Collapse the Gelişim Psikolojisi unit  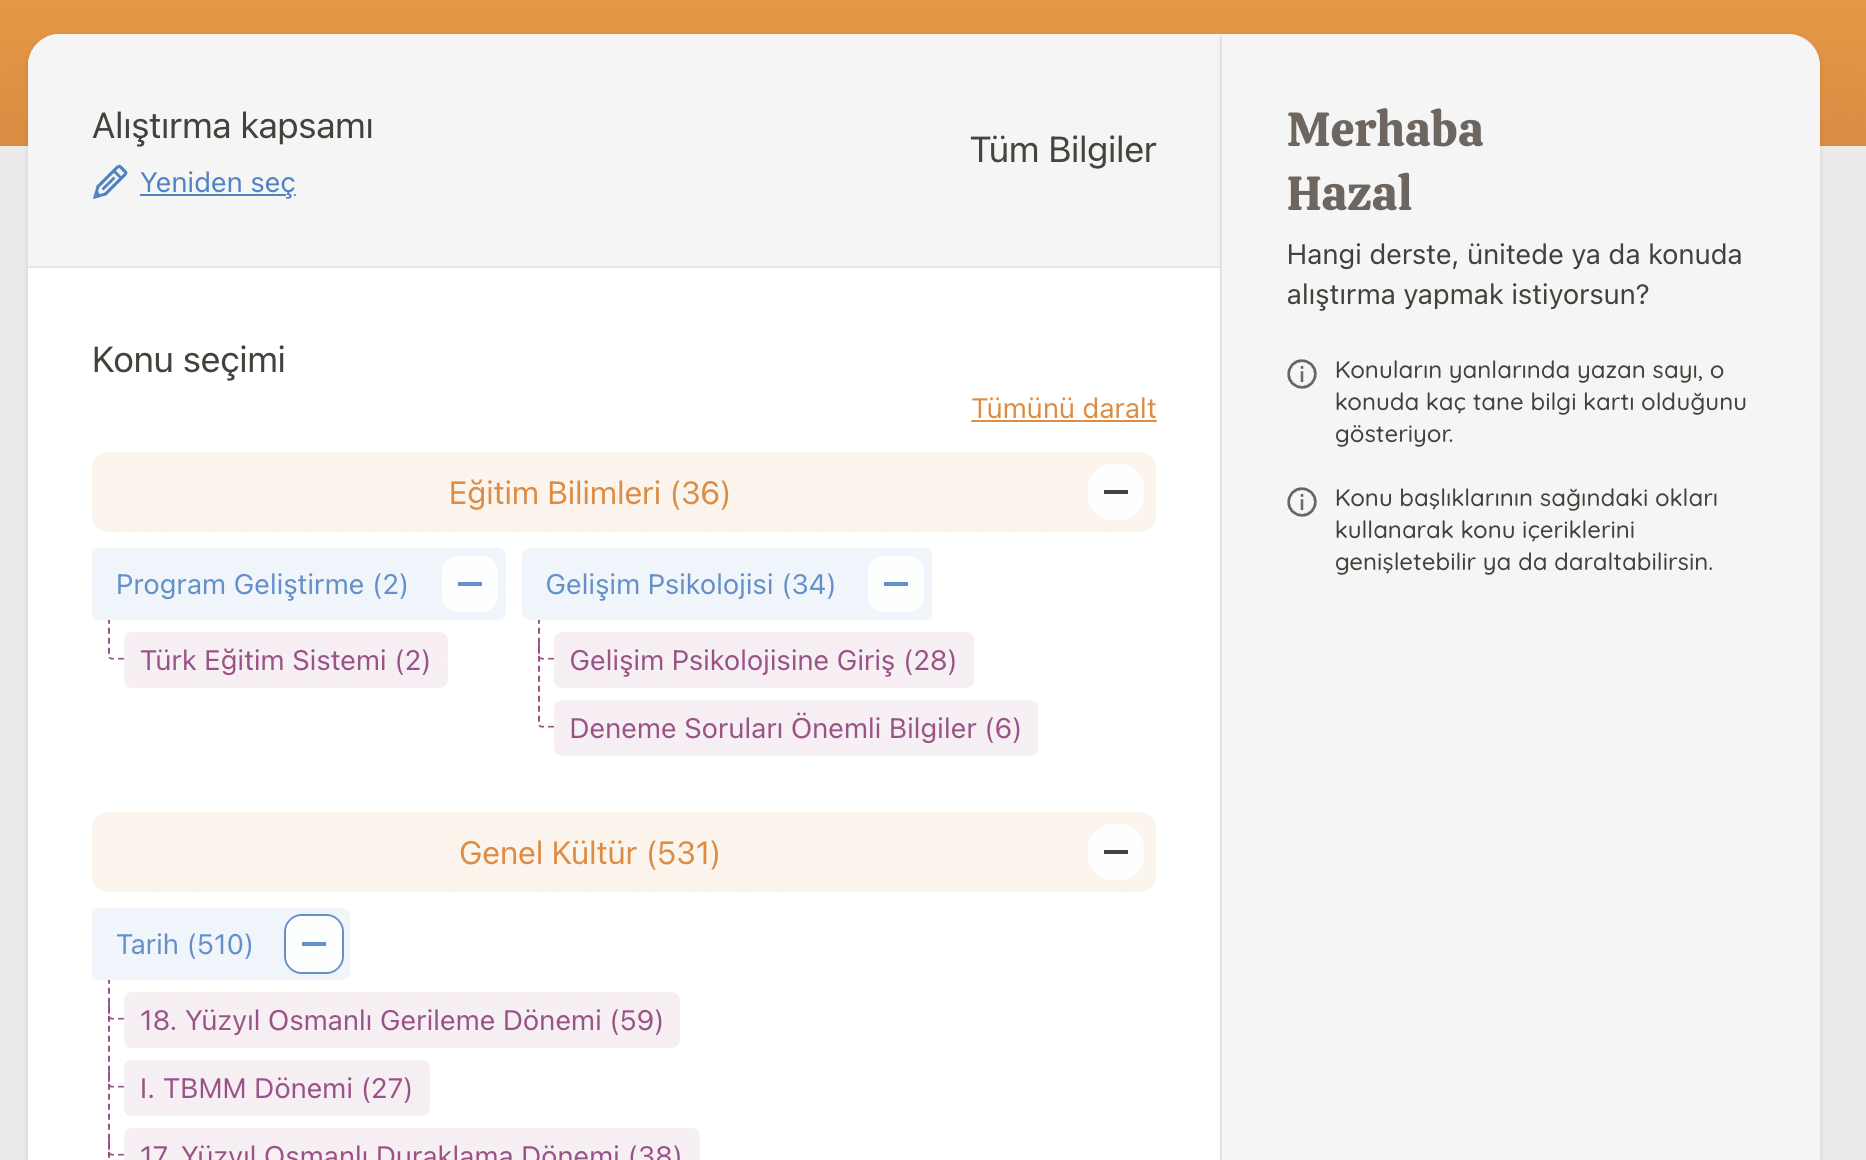[x=896, y=584]
